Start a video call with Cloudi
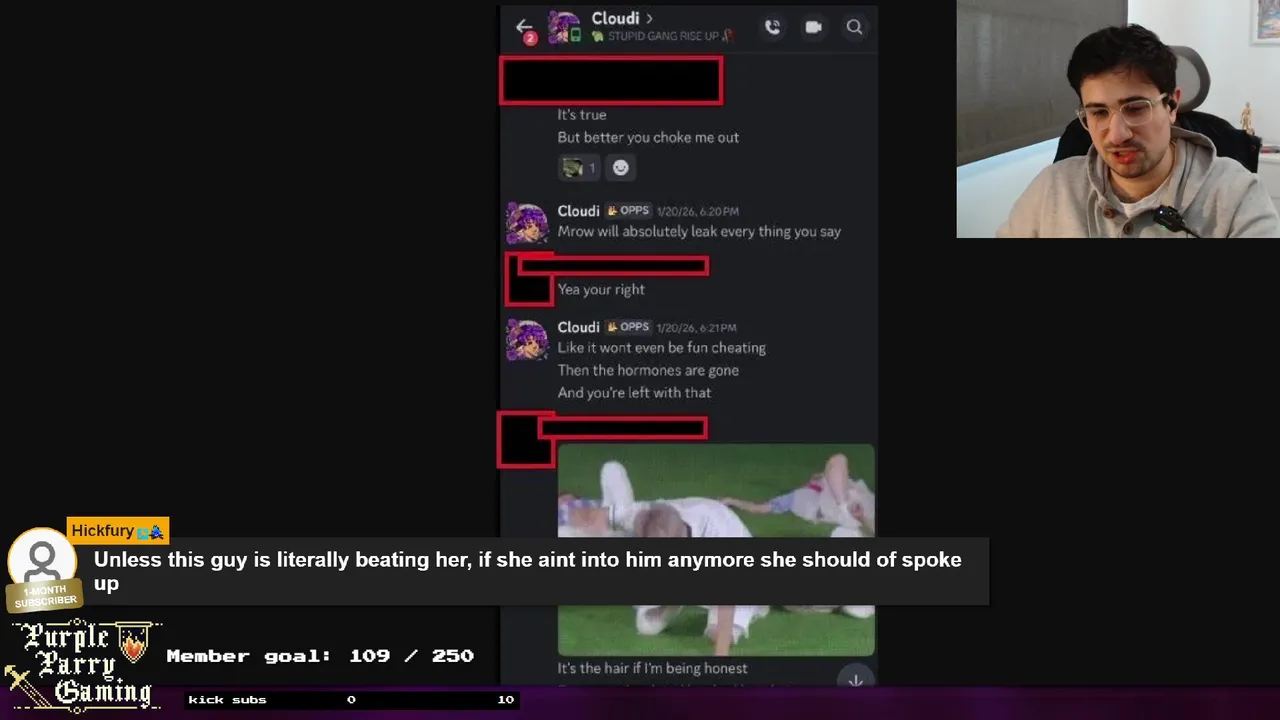 click(x=813, y=27)
